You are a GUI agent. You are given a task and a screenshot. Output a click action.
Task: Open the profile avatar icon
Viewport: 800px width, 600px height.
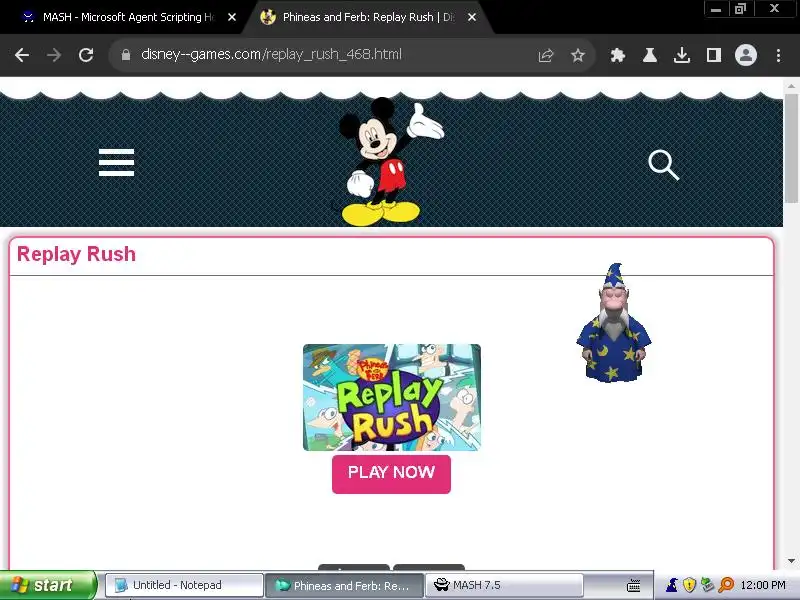[x=745, y=55]
